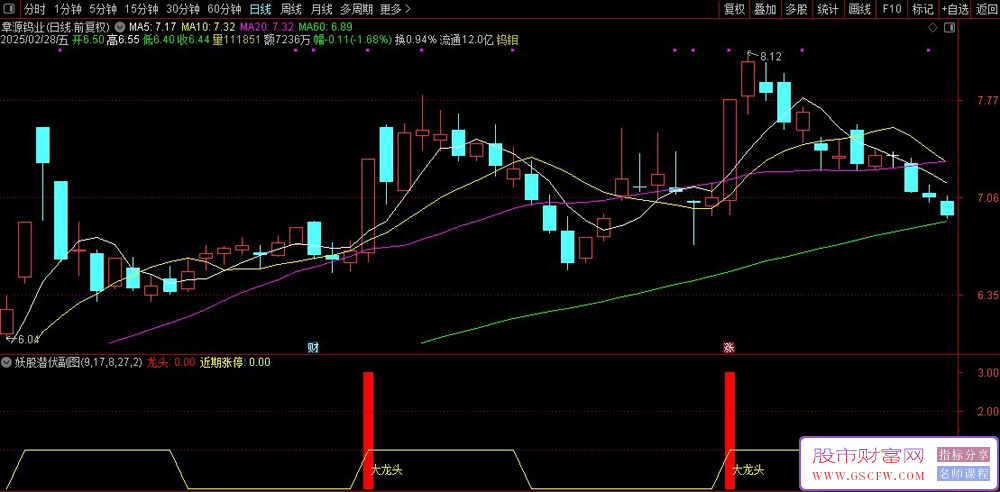
Task: Open the 更多 periods expander
Action: pyautogui.click(x=395, y=9)
